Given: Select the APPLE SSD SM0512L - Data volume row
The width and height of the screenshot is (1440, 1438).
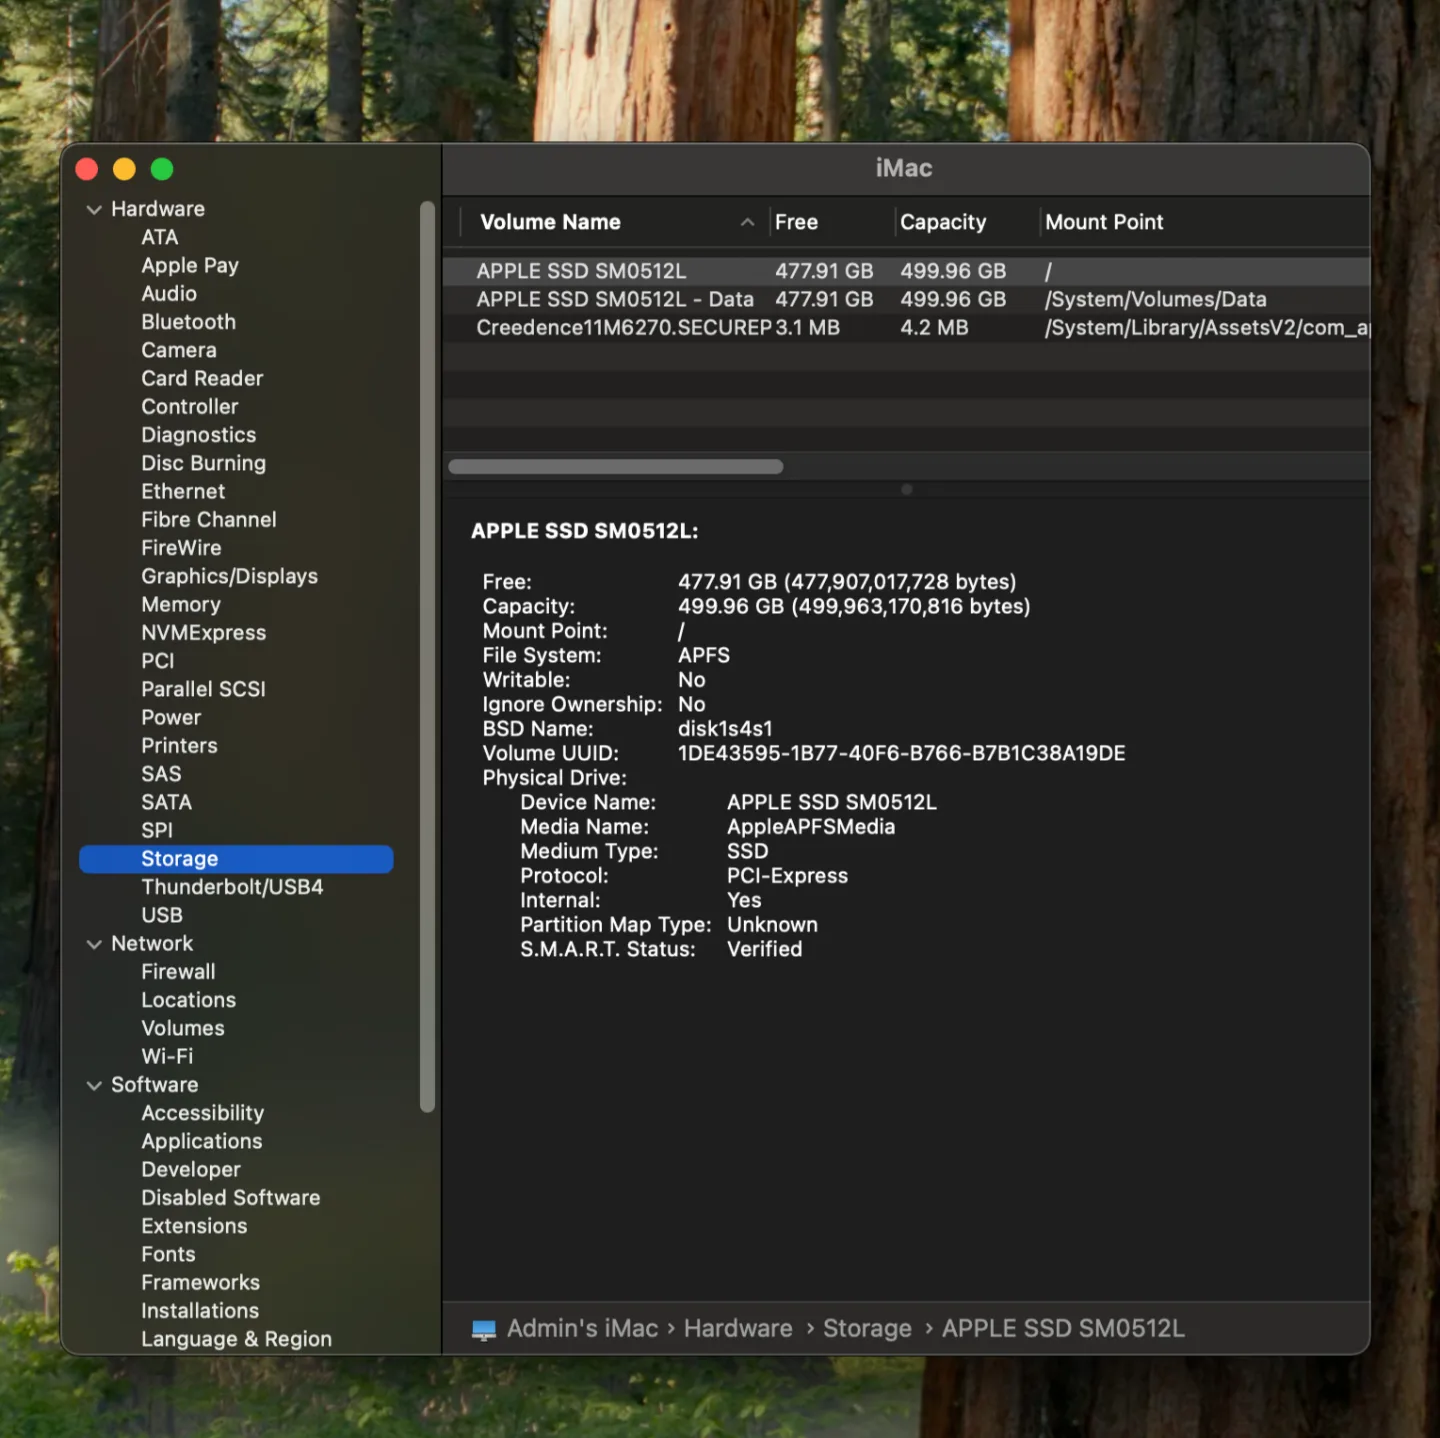Looking at the screenshot, I should click(614, 299).
